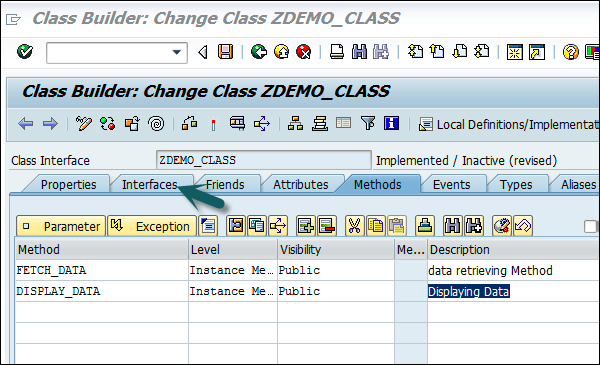Image resolution: width=600 pixels, height=365 pixels.
Task: Switch Active/Inactive version icon
Action: tap(108, 124)
